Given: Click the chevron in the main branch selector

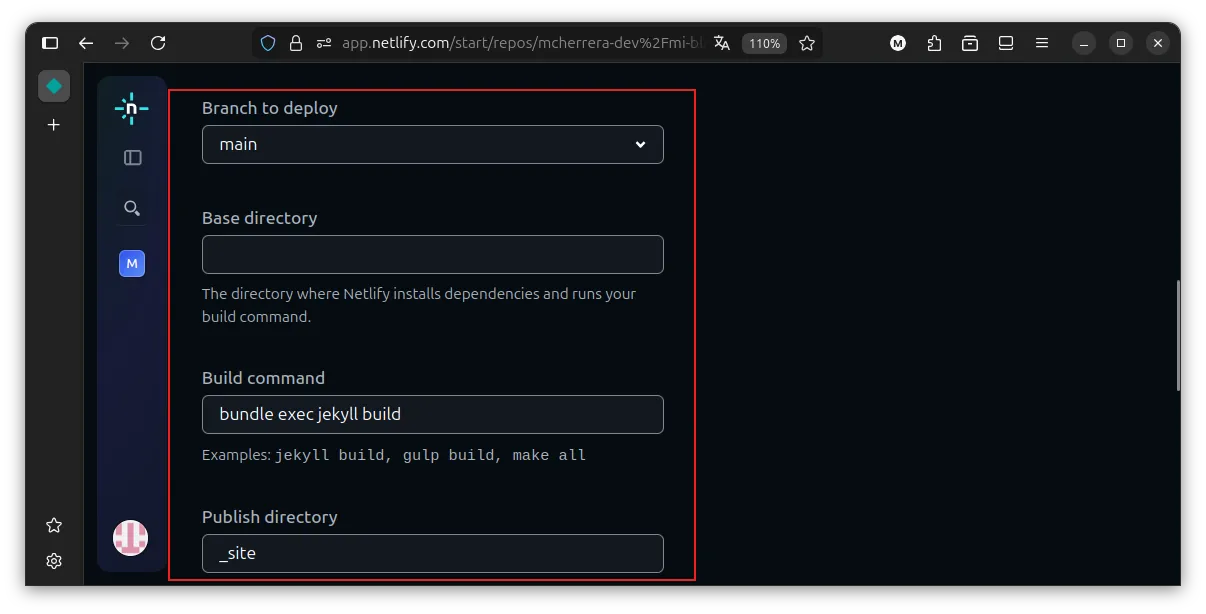Looking at the screenshot, I should 640,144.
